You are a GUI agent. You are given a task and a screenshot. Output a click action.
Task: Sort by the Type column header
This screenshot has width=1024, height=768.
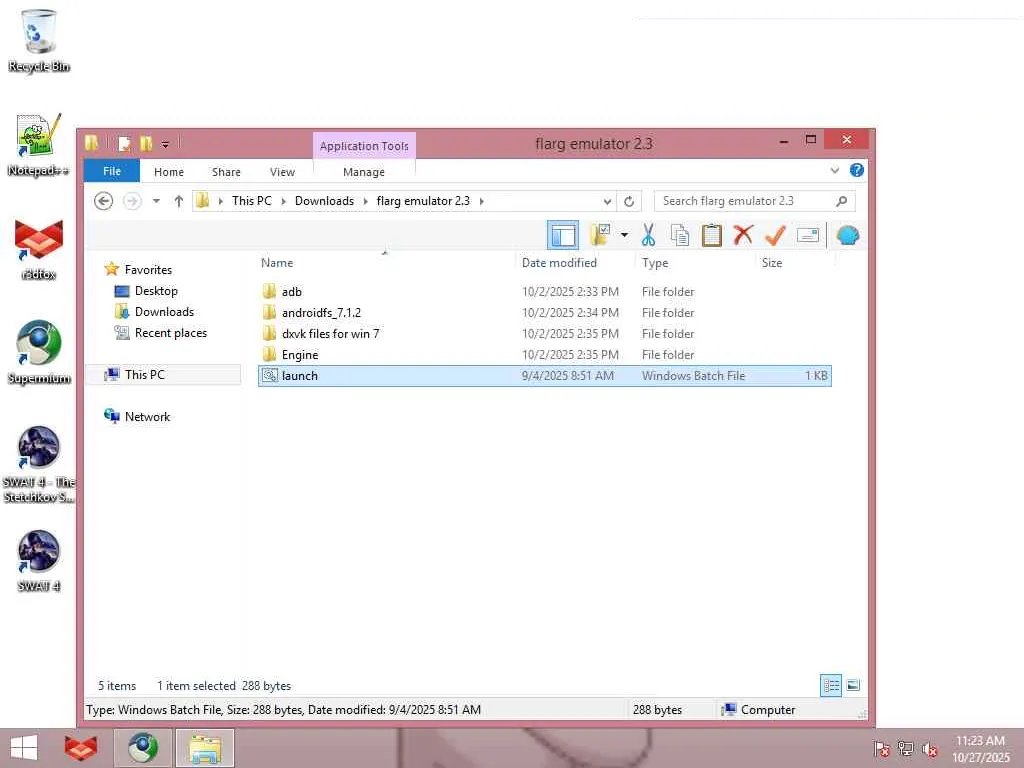pyautogui.click(x=655, y=263)
